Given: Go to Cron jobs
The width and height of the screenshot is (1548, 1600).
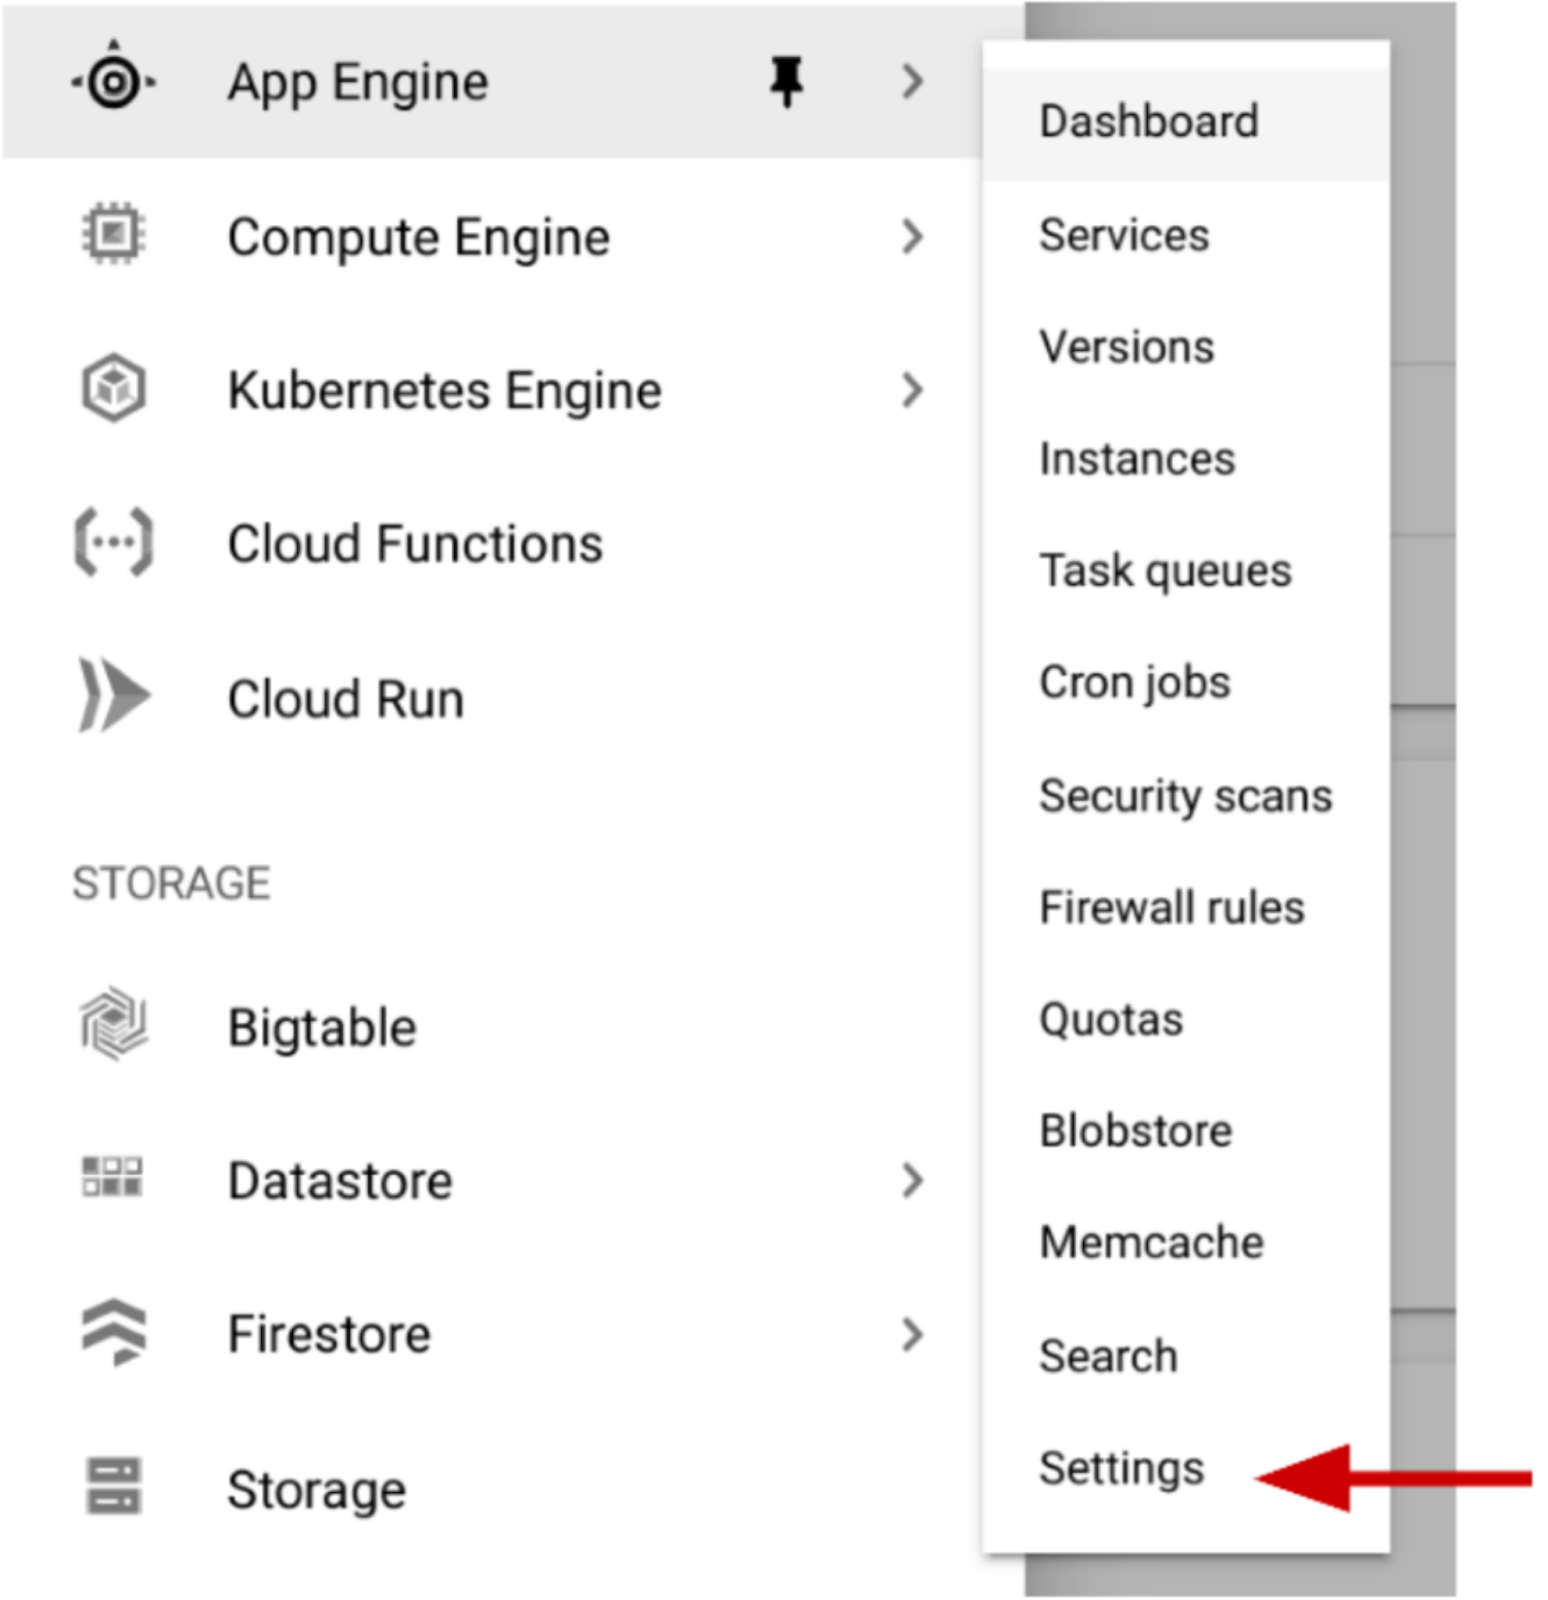Looking at the screenshot, I should coord(1134,684).
